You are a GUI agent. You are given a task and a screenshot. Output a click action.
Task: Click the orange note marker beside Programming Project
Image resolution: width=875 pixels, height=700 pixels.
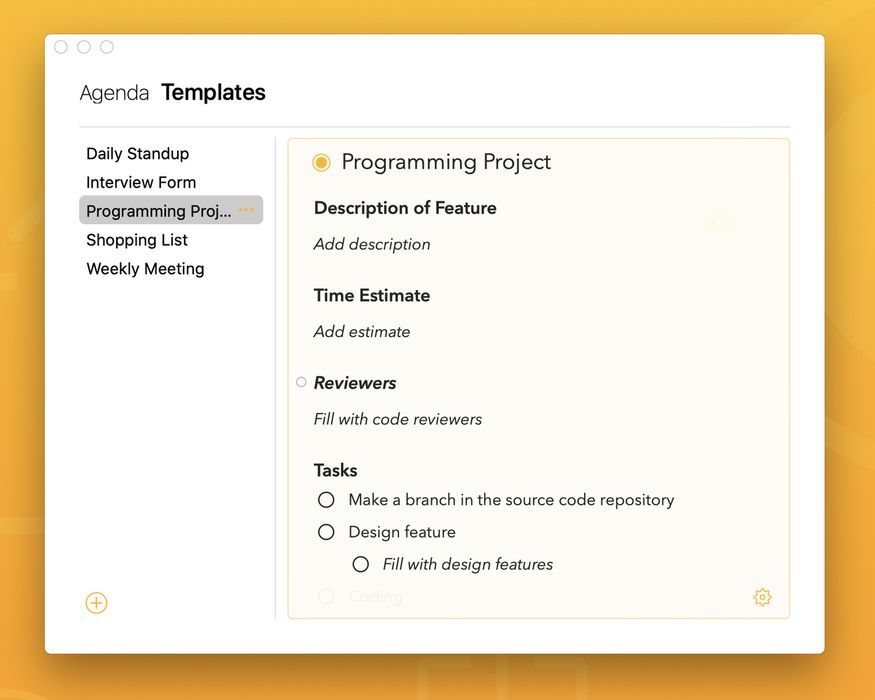pos(321,162)
